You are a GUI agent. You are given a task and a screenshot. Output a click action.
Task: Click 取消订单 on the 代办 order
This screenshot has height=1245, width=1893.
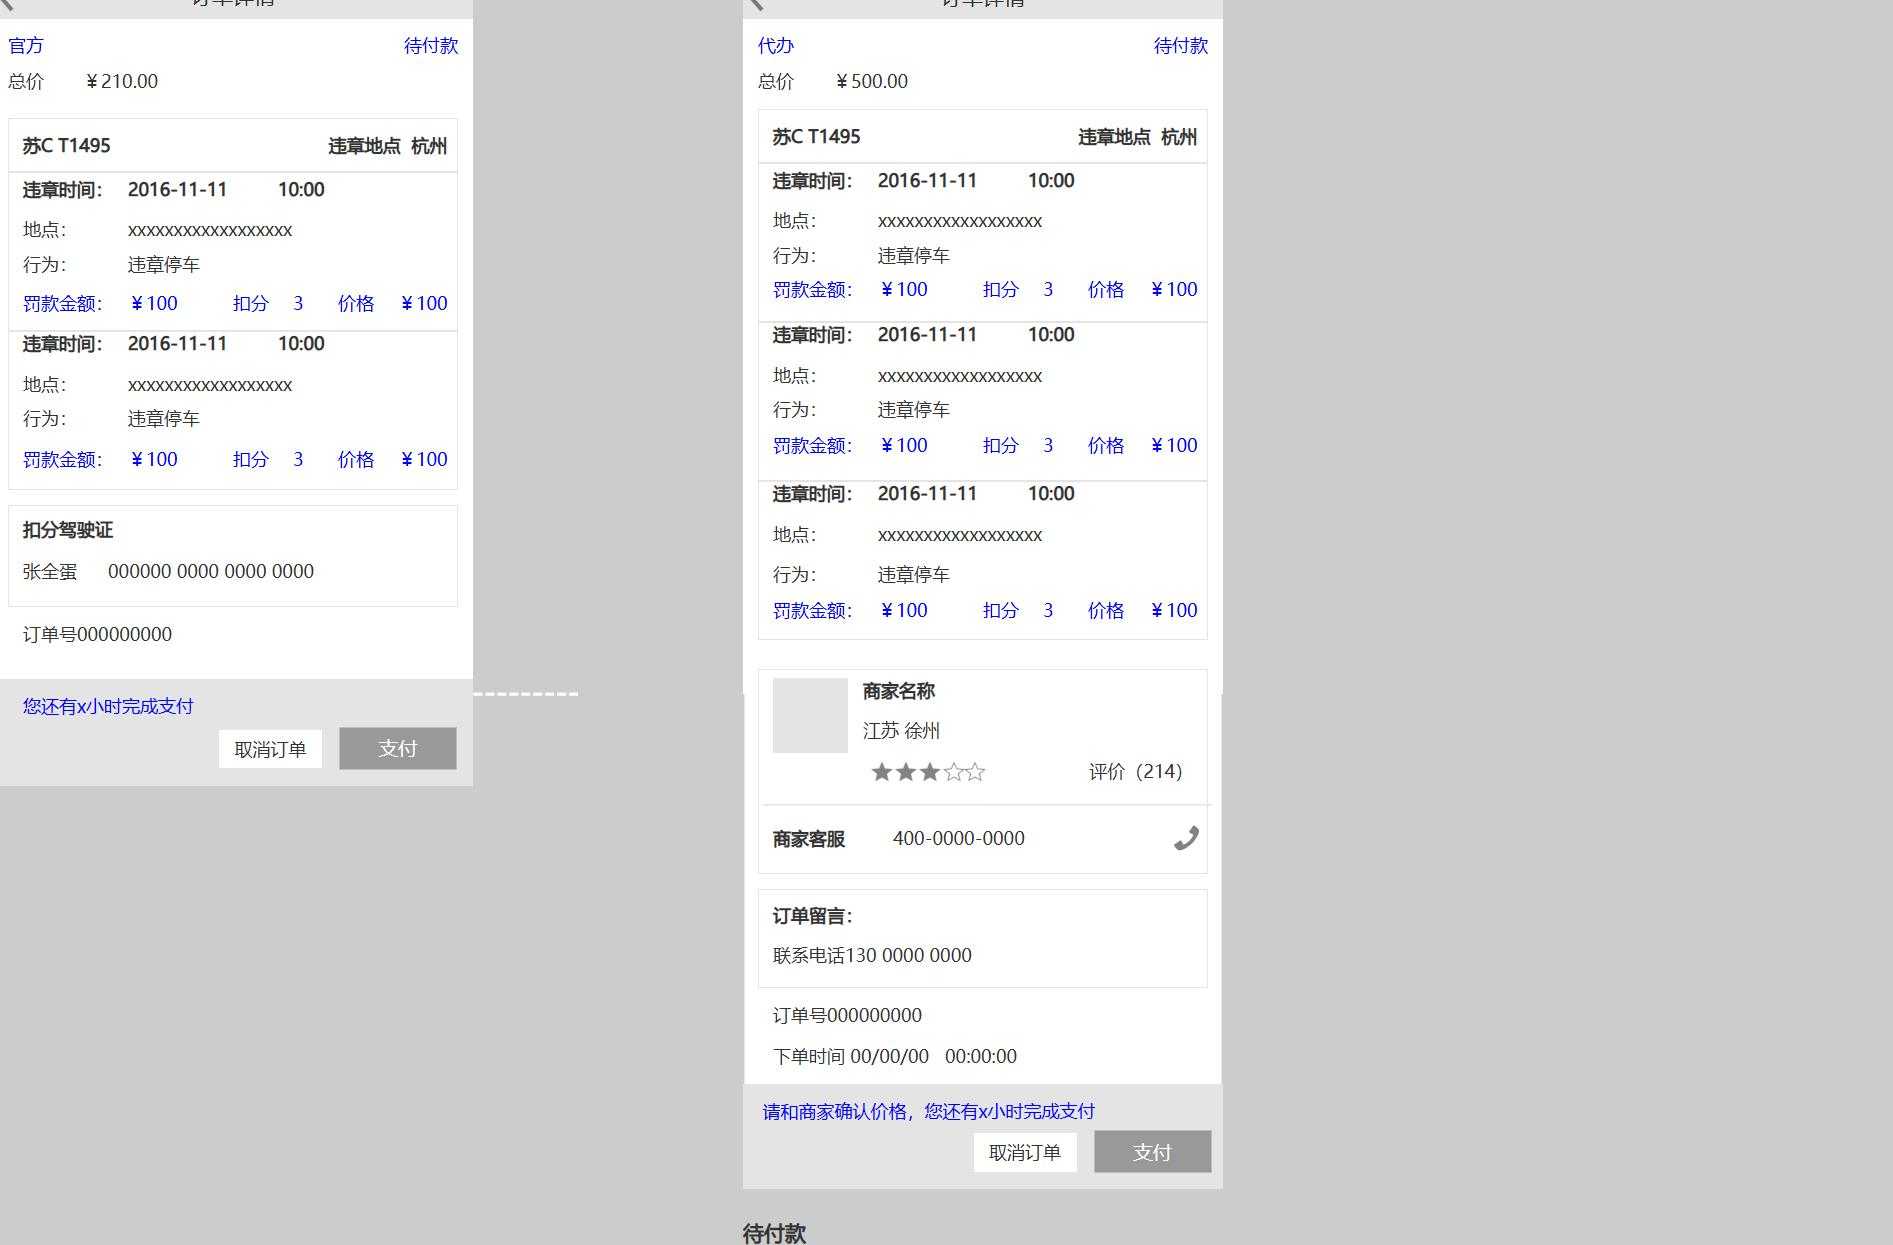[x=1025, y=1152]
